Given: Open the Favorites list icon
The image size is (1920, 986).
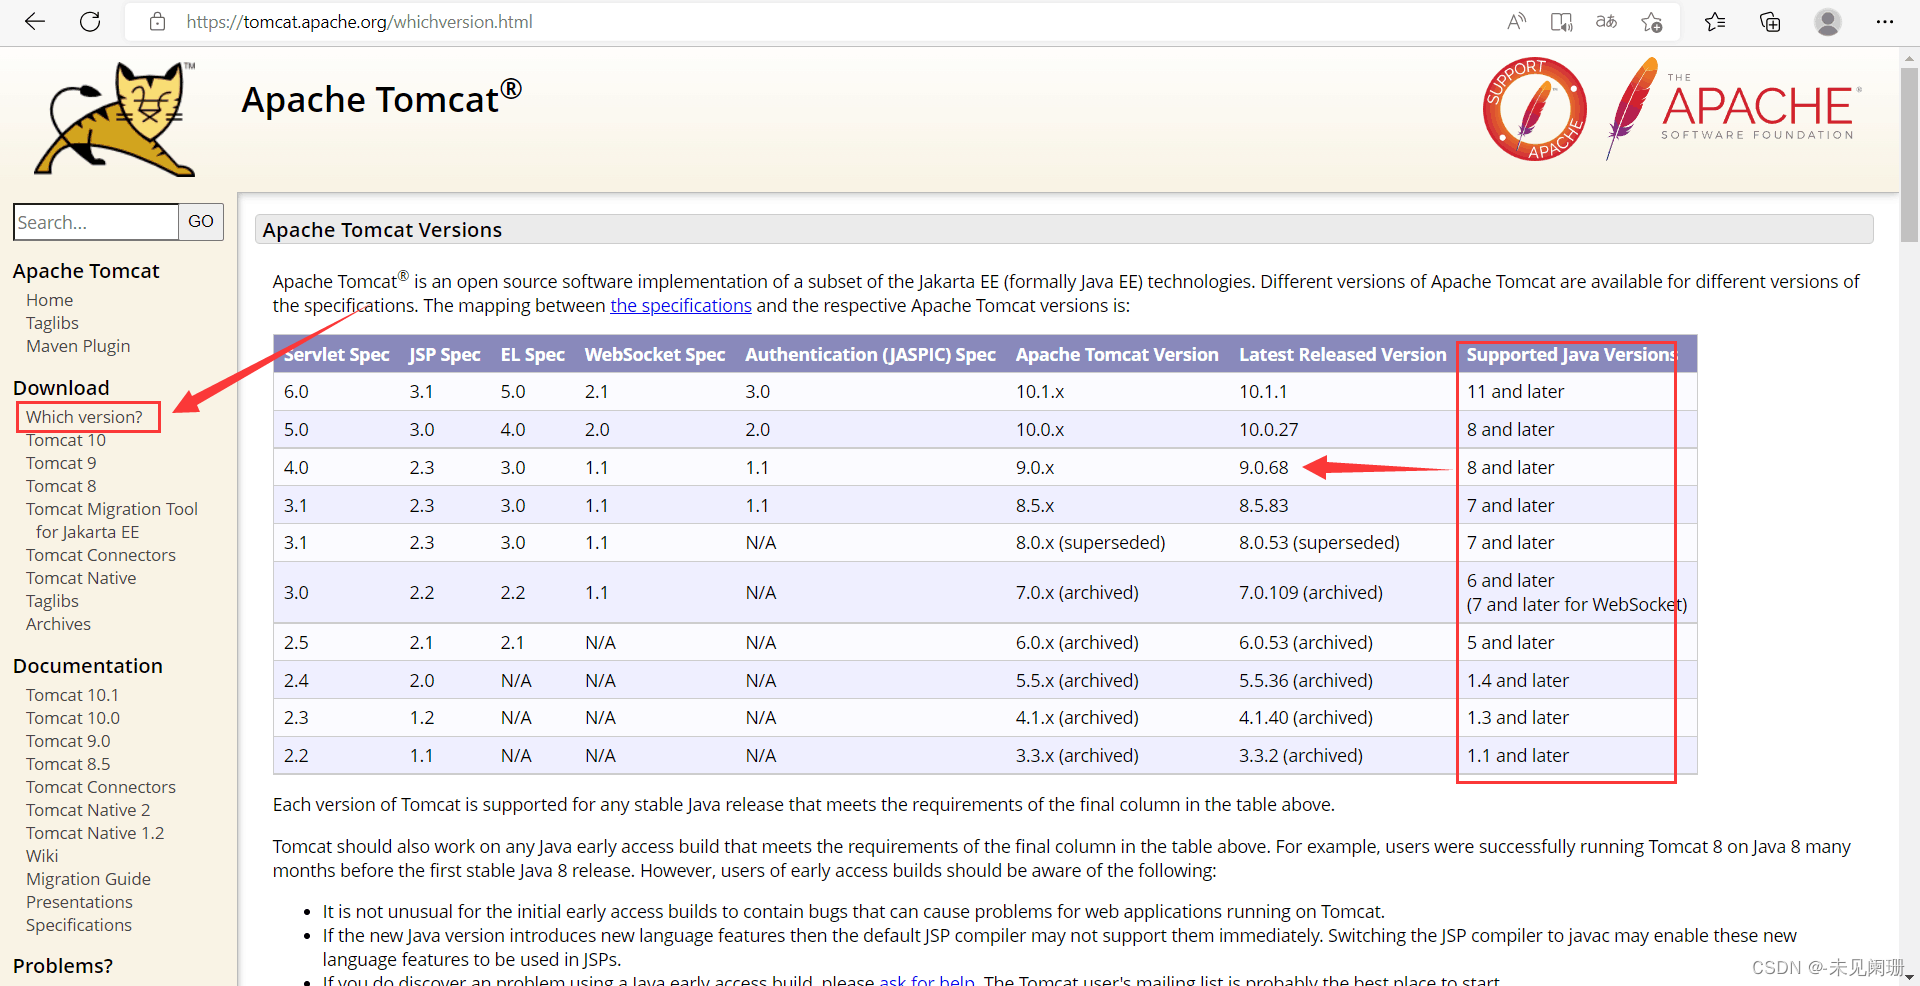Looking at the screenshot, I should tap(1715, 22).
